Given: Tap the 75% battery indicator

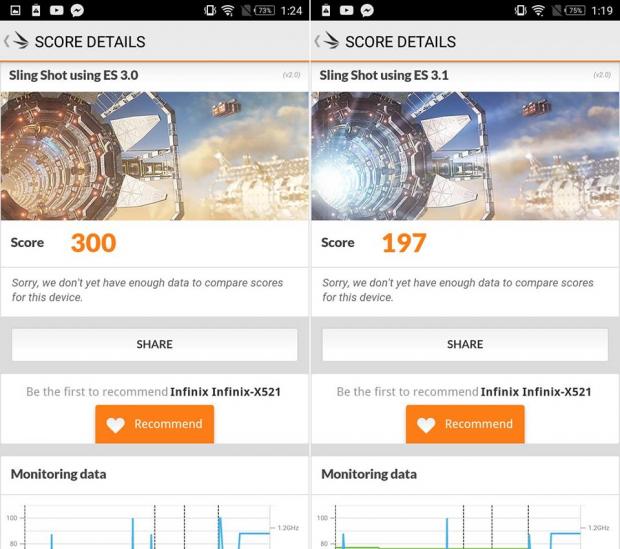Looking at the screenshot, I should pos(575,10).
